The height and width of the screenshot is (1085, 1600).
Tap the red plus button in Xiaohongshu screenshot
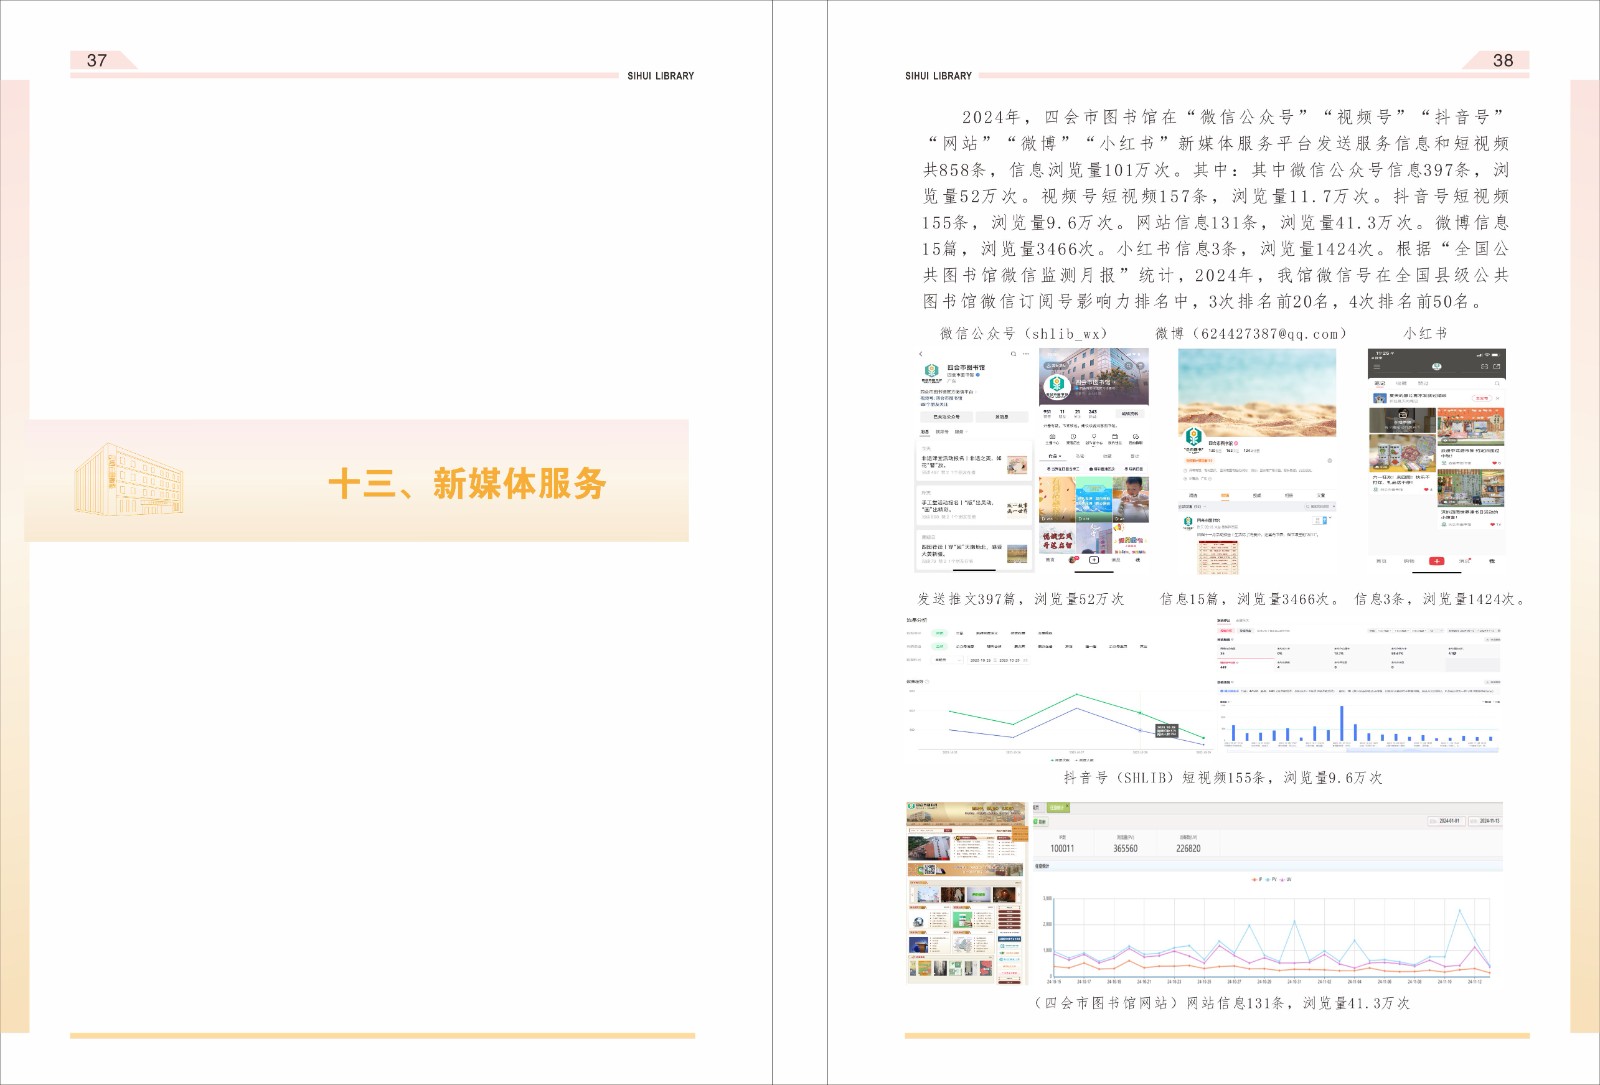[1436, 561]
